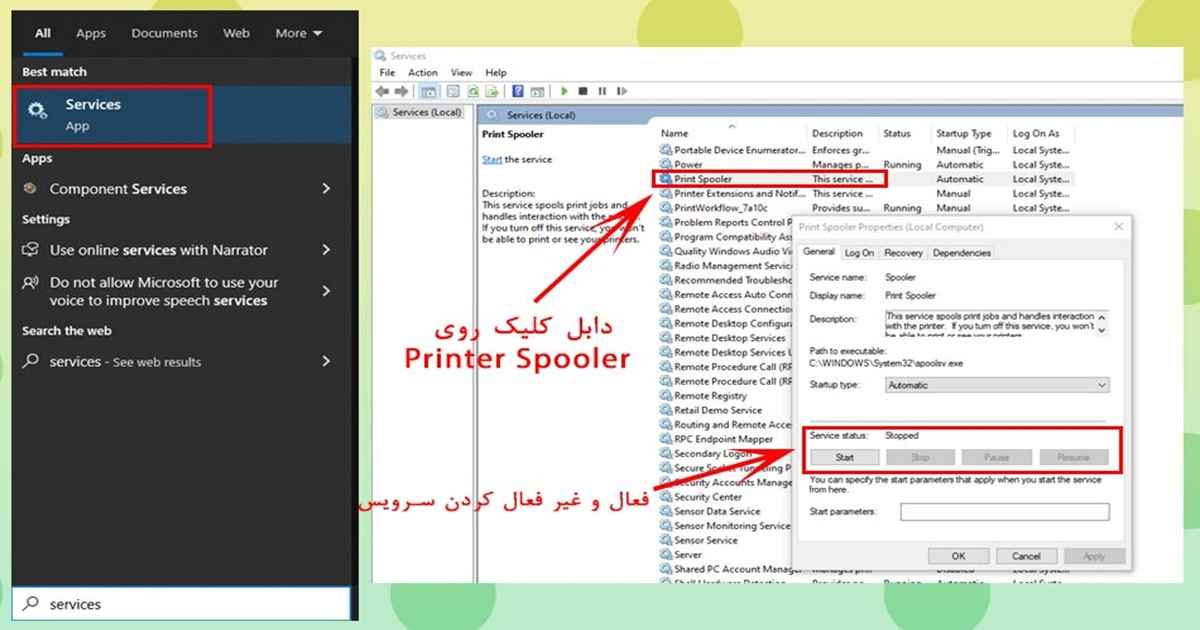
Task: Click the Stop Service square icon
Action: [x=582, y=91]
